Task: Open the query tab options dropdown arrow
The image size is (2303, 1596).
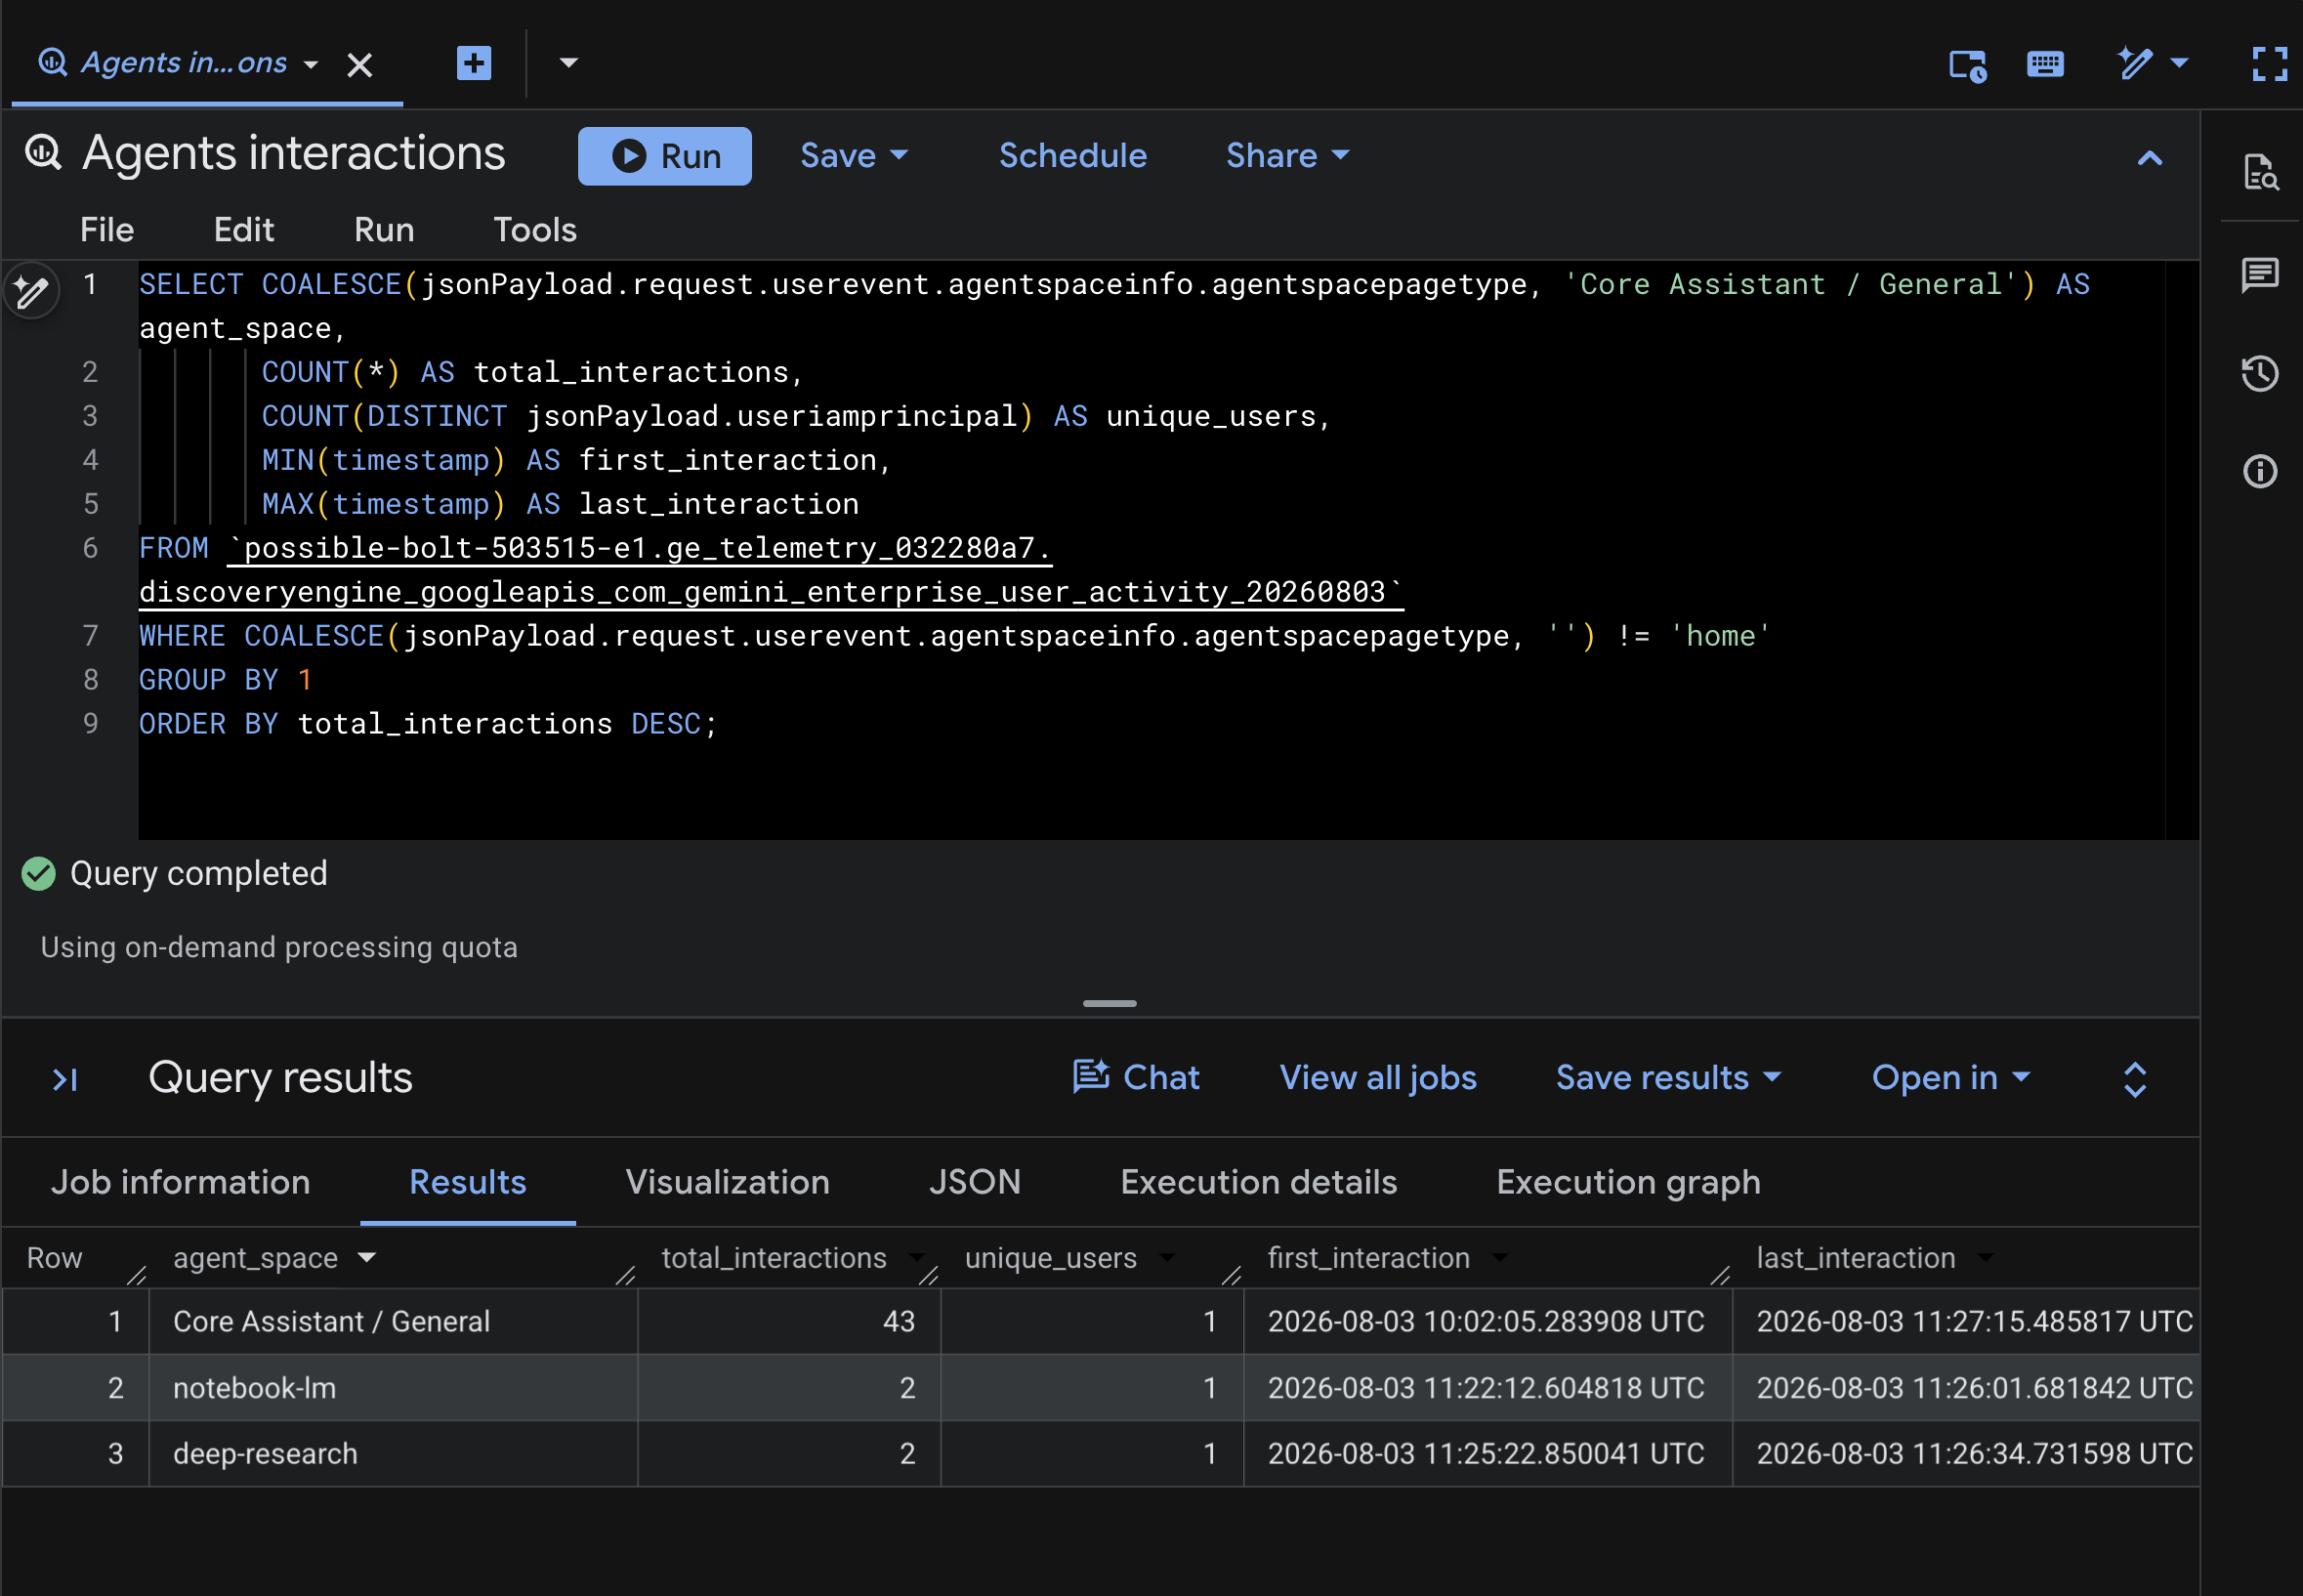Action: point(311,64)
